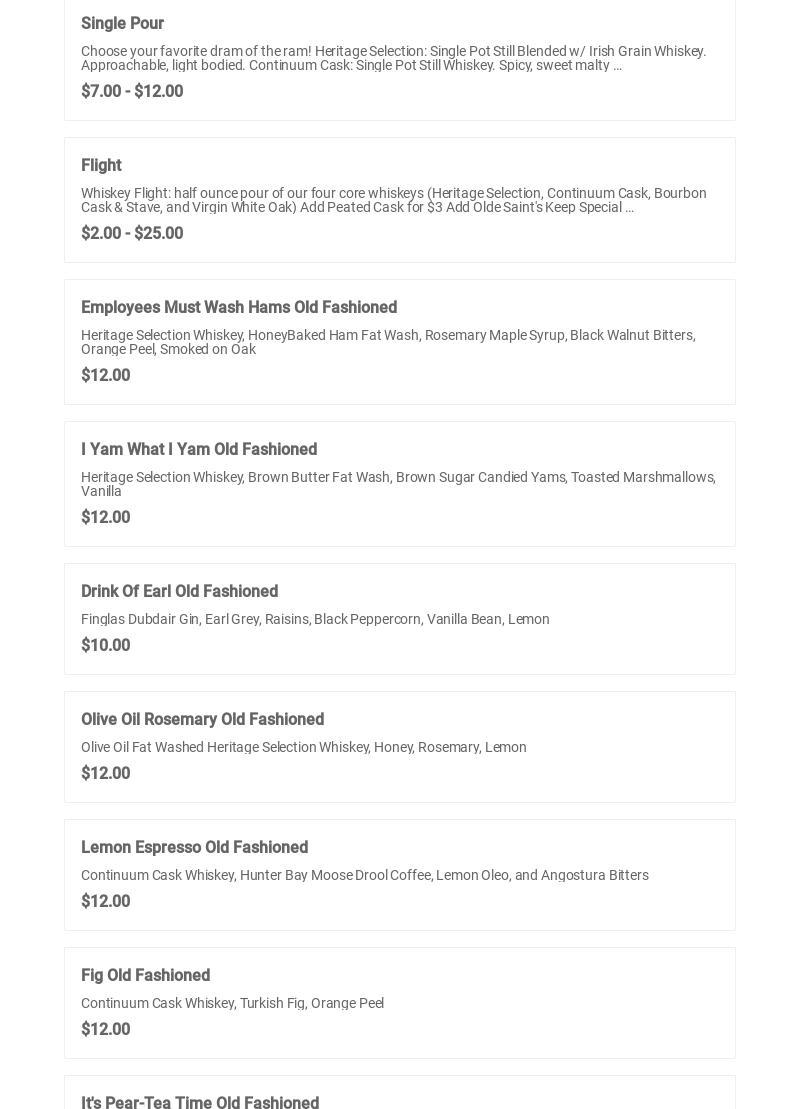Click Employees Must Wash Hams Old Fashioned
The height and width of the screenshot is (1109, 800).
point(239,307)
